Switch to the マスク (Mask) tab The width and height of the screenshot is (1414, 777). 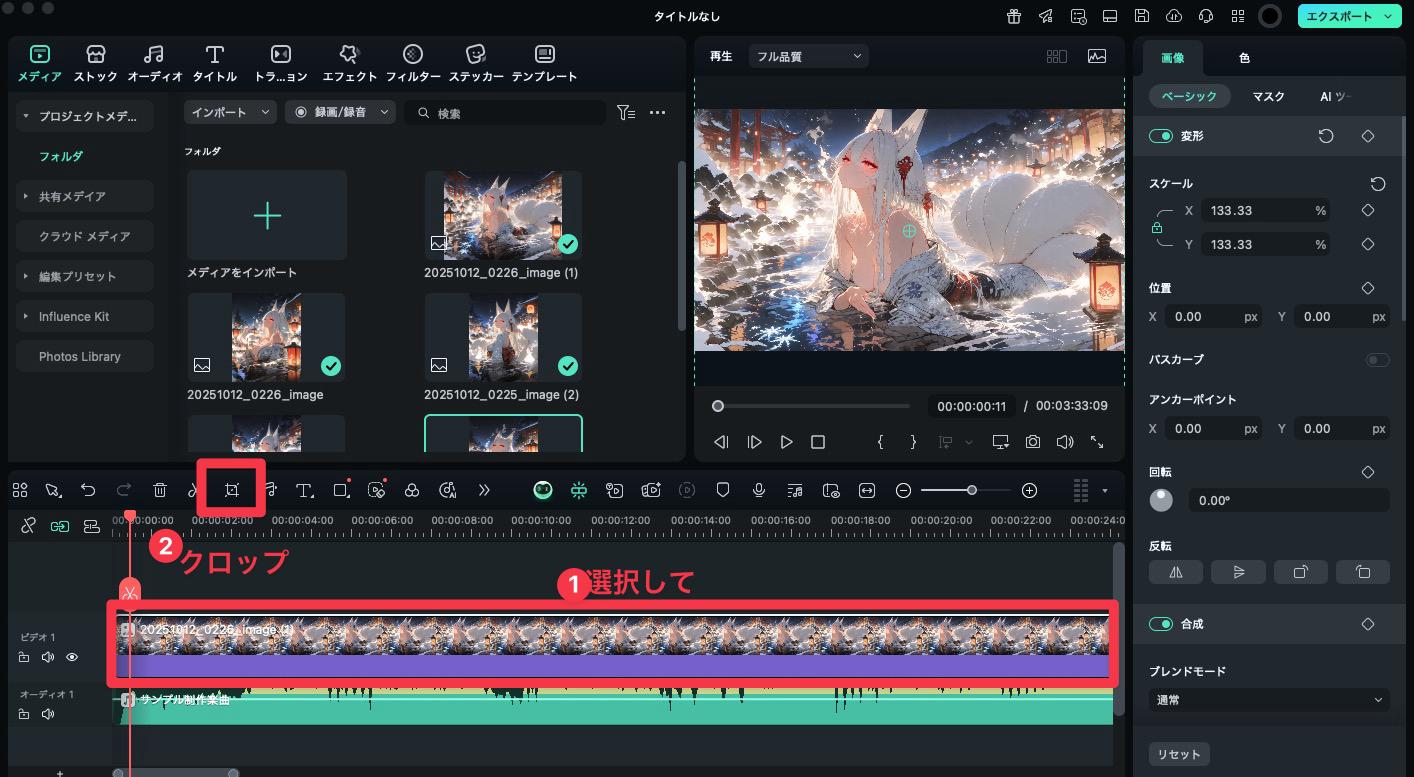coord(1268,97)
